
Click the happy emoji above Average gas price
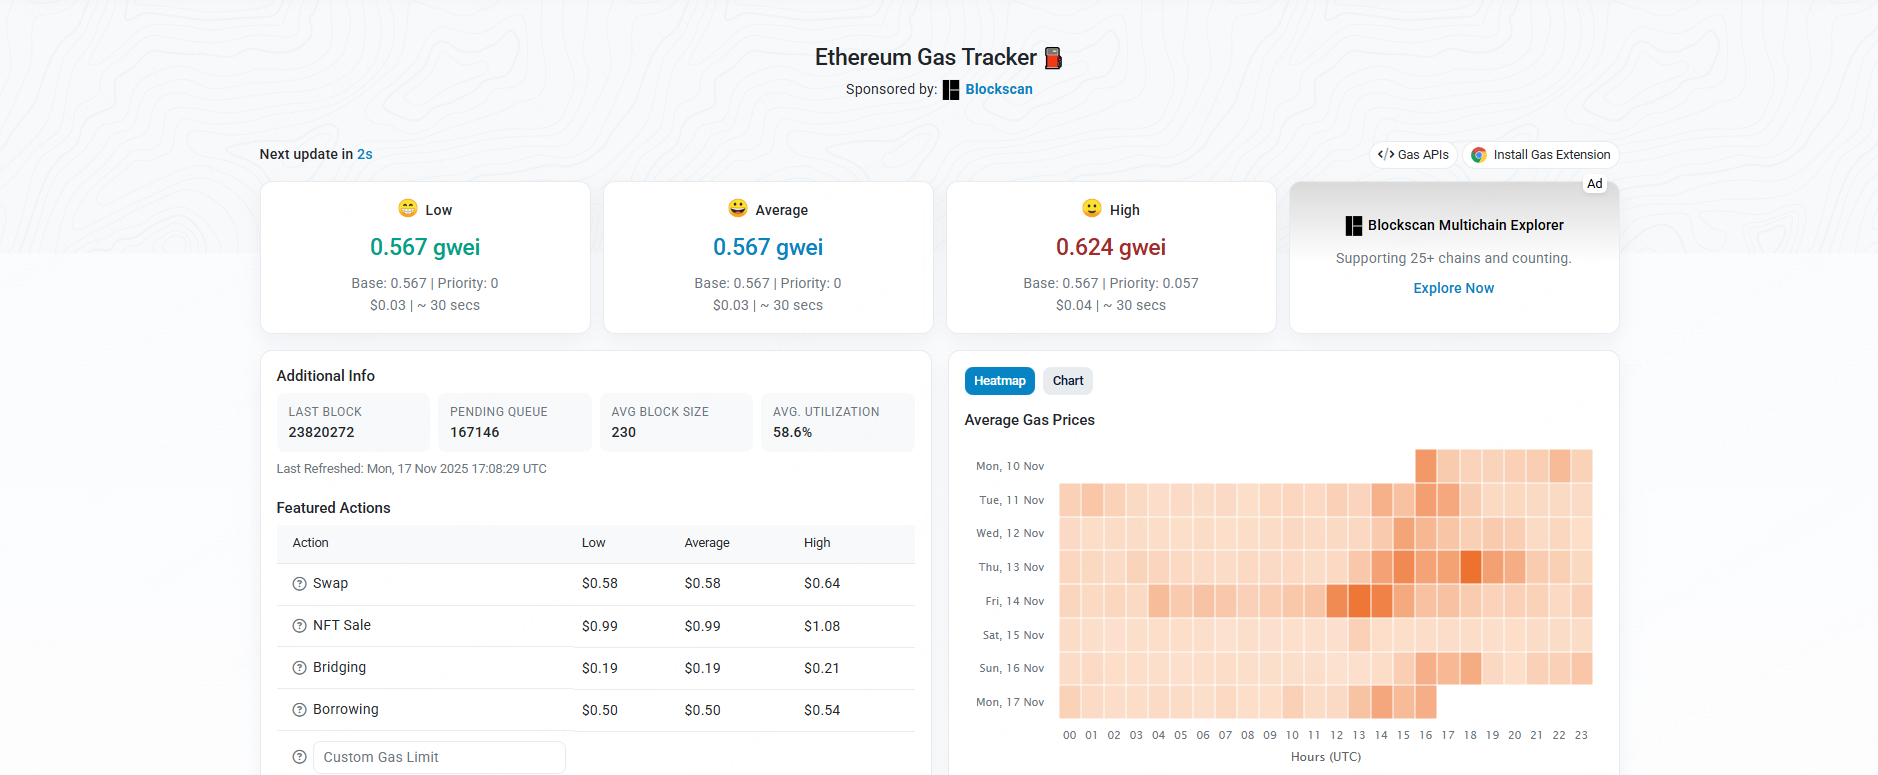click(x=737, y=208)
